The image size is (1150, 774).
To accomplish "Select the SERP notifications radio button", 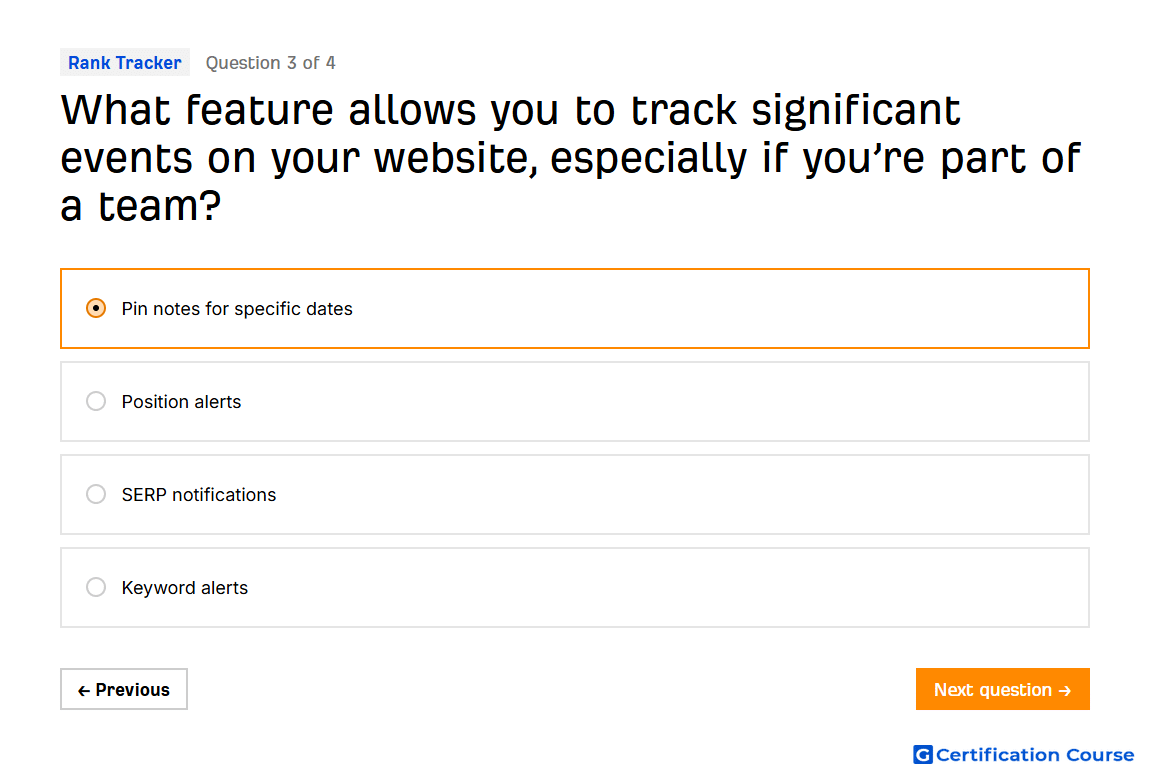I will [x=96, y=494].
